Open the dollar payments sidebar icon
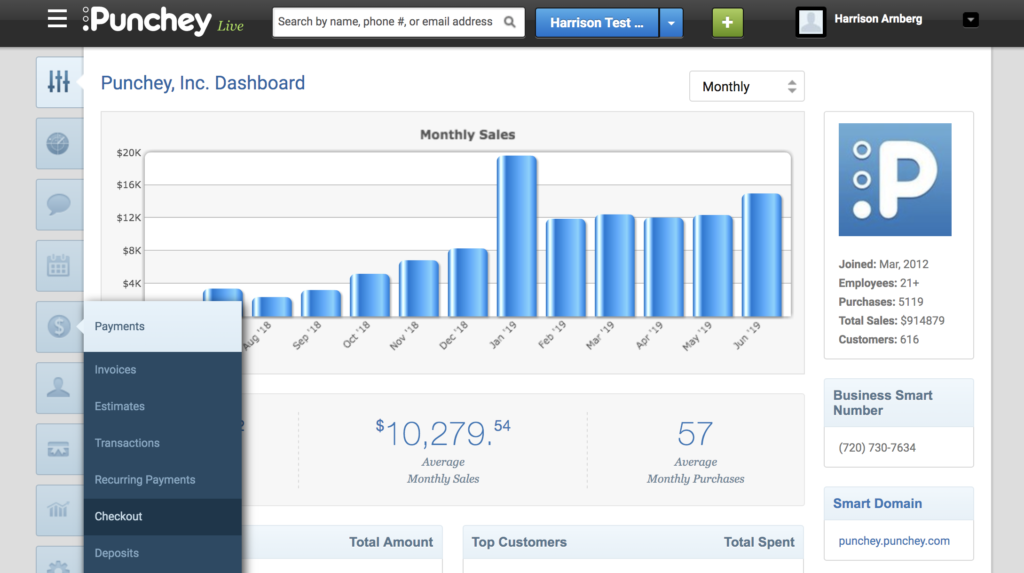 point(59,327)
